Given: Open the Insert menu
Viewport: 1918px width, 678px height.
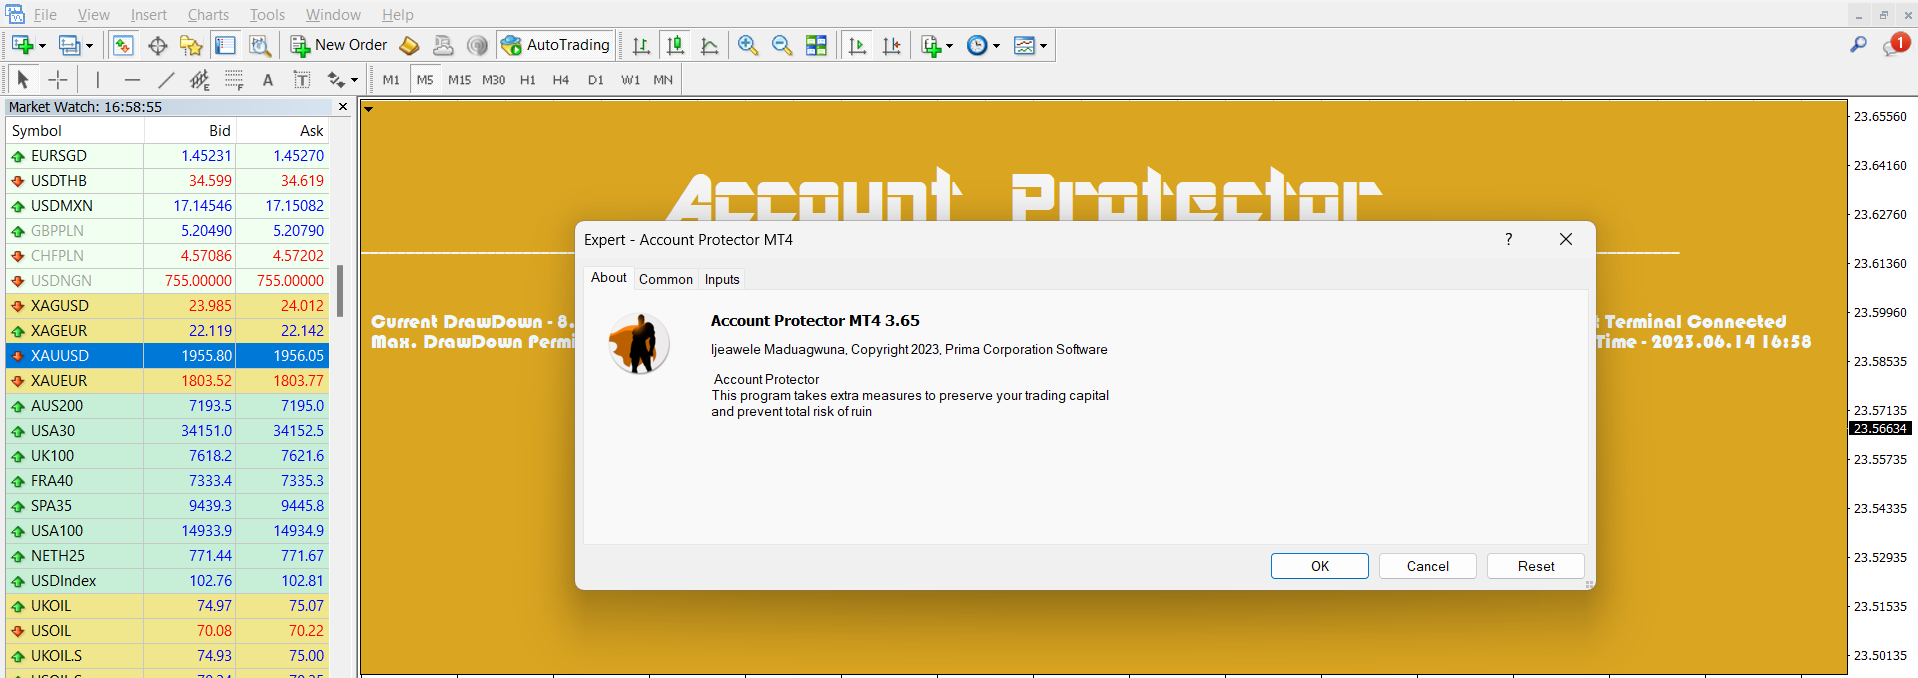Looking at the screenshot, I should pyautogui.click(x=148, y=14).
